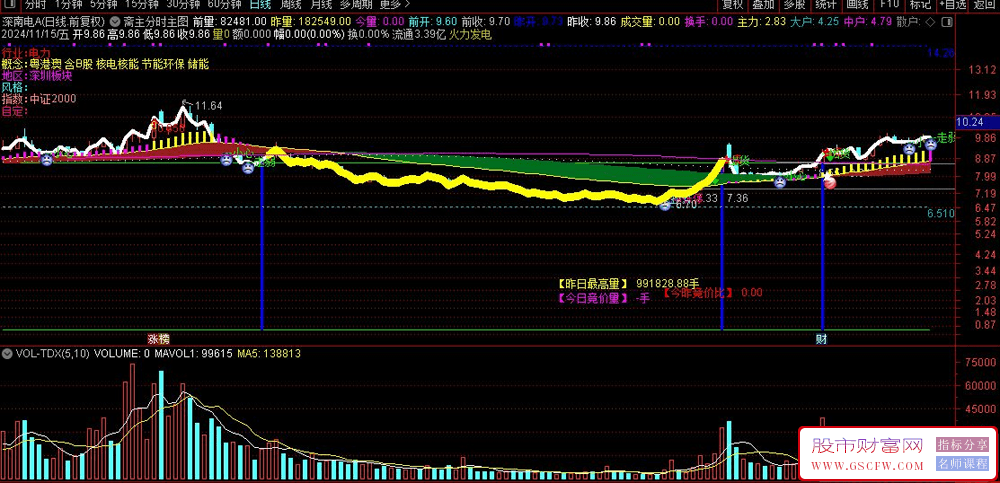This screenshot has height=483, width=1000.
Task: Select the 5分钟 period tab
Action: [x=103, y=4]
